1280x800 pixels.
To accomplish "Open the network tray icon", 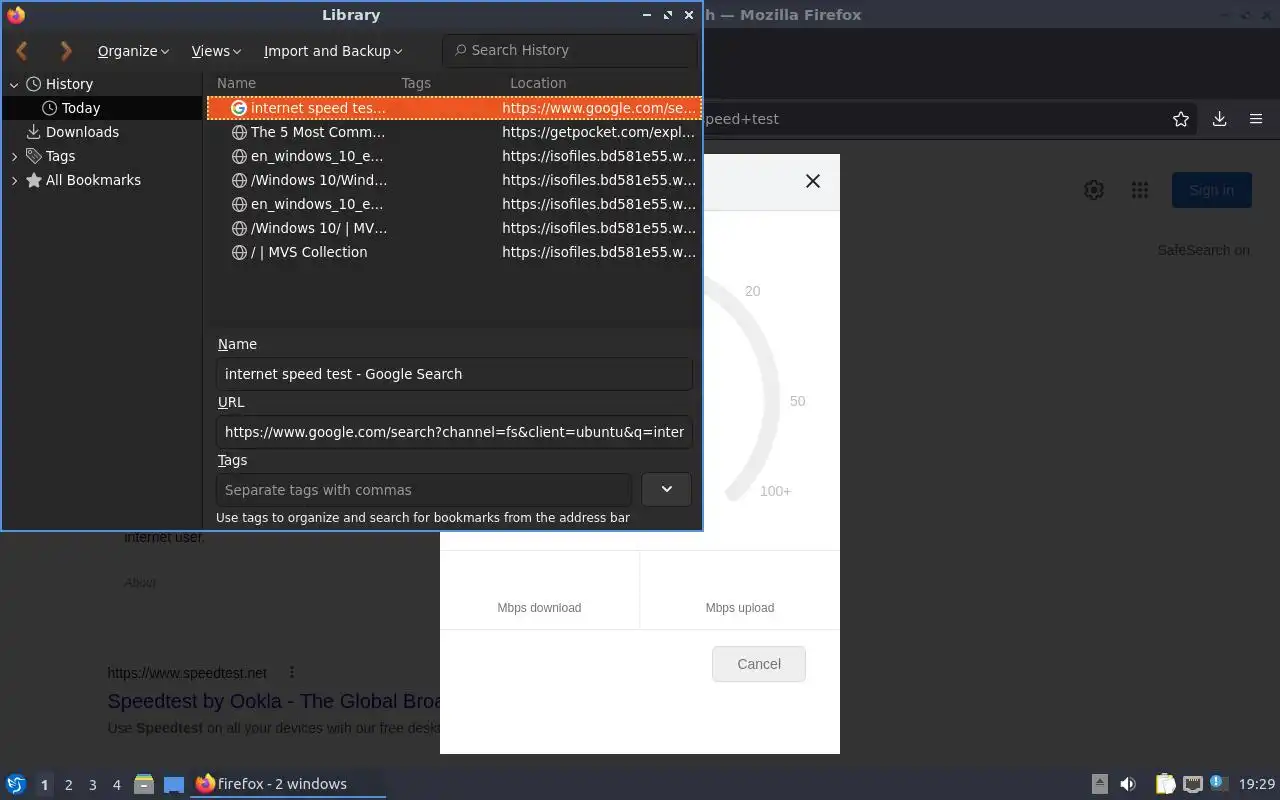I will point(1193,784).
